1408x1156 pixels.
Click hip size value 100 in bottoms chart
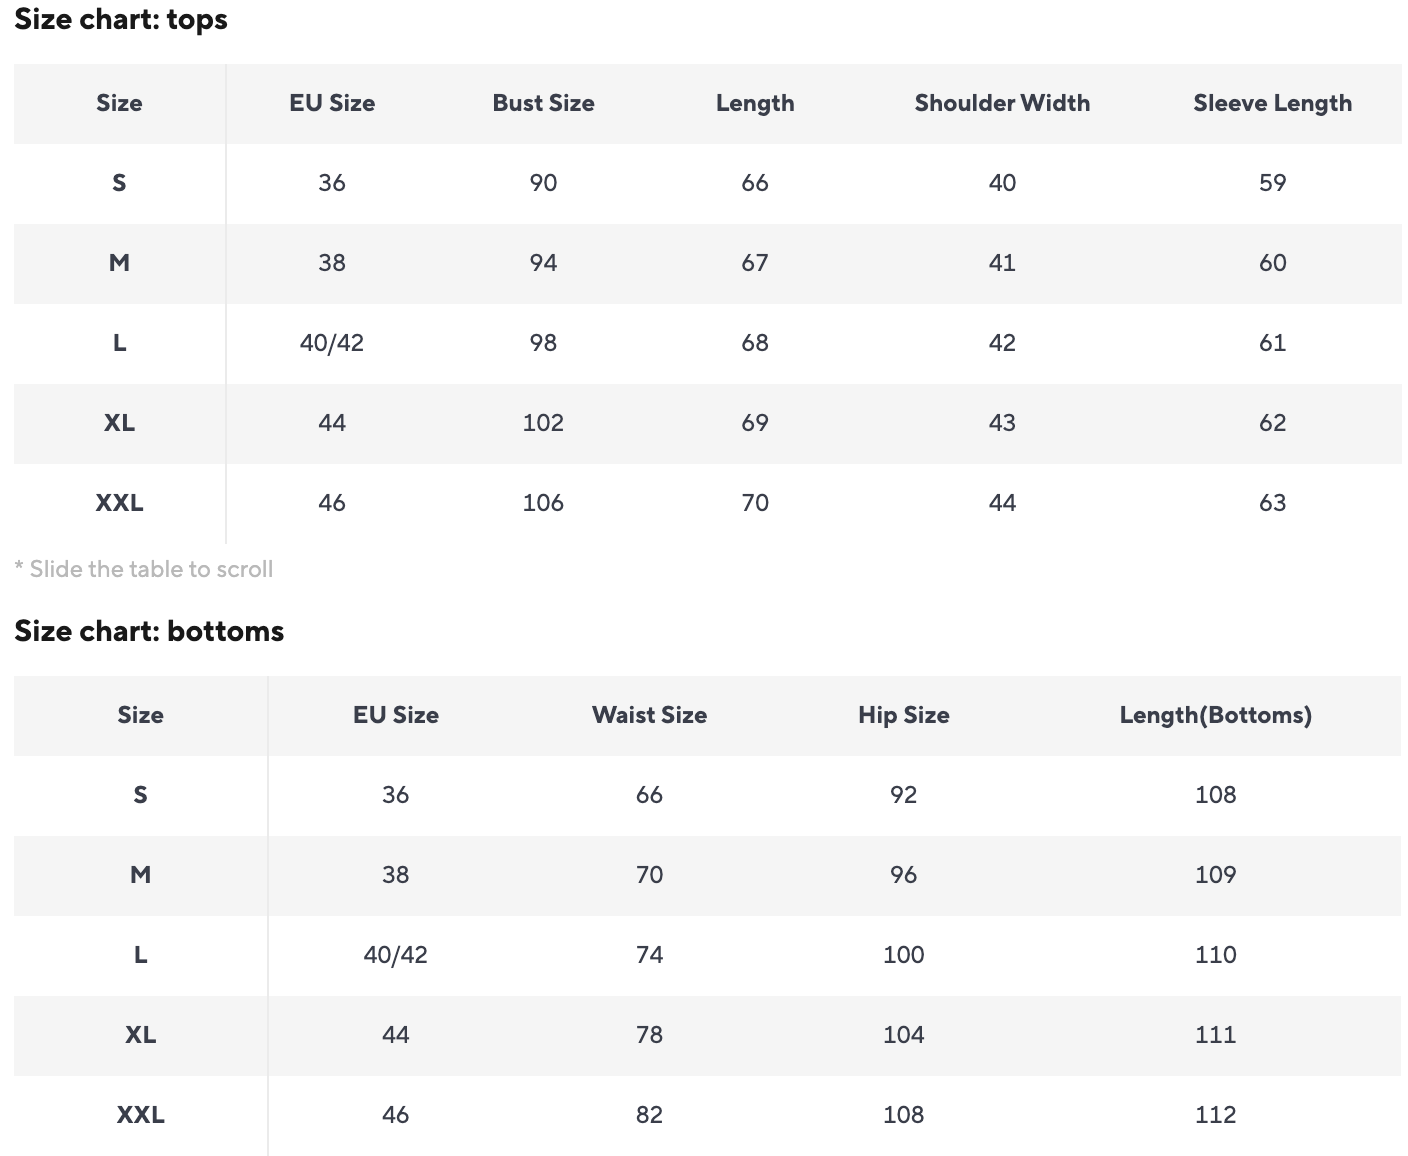click(x=903, y=955)
